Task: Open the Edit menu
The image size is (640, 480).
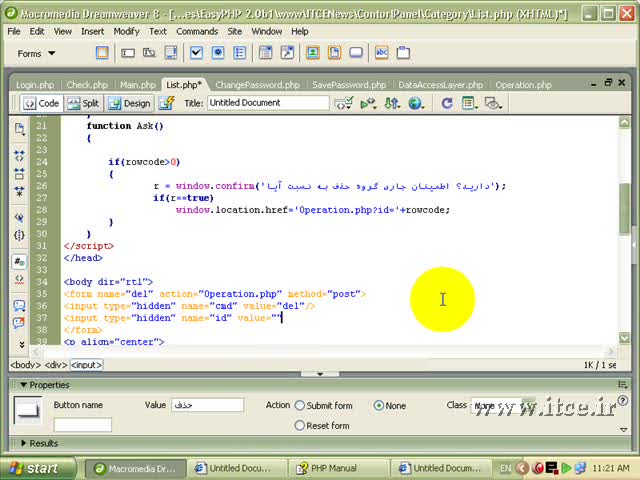Action: coord(37,31)
